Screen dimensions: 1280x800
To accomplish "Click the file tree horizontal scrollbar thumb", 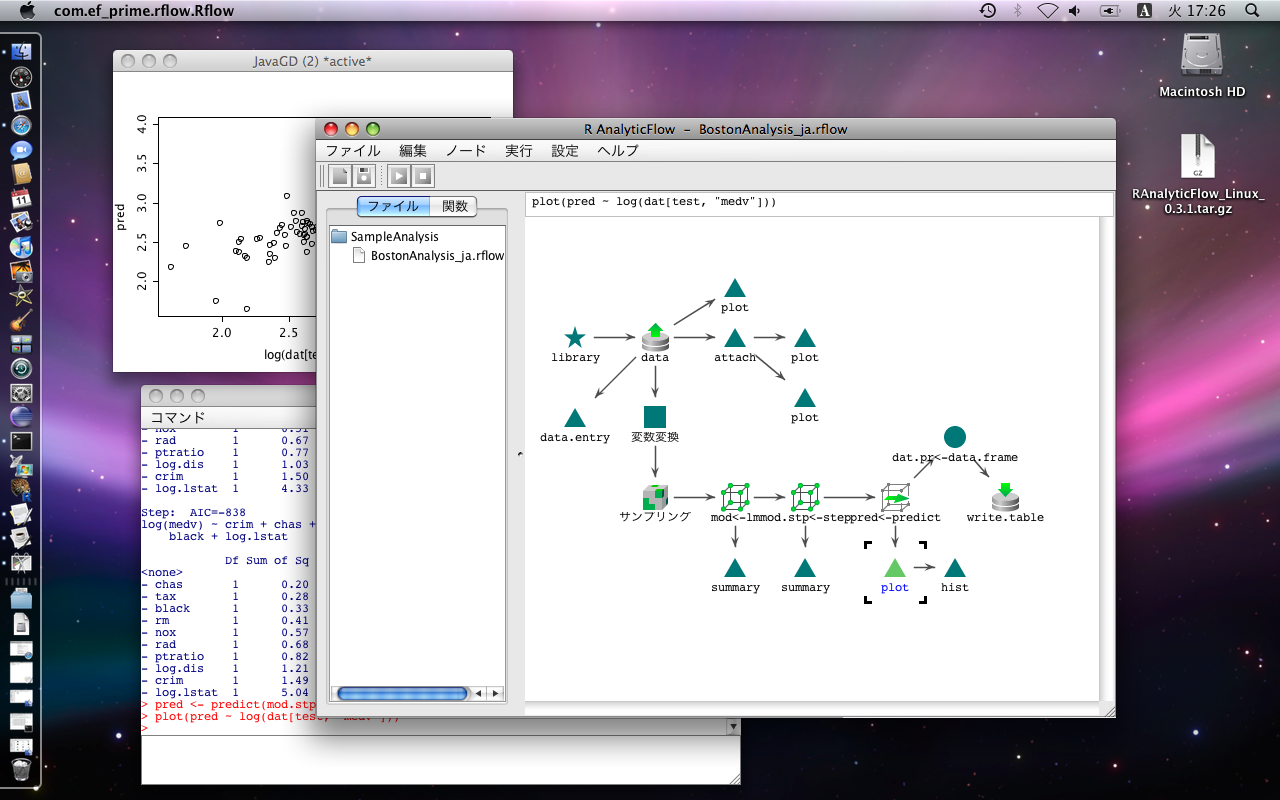I will (402, 693).
